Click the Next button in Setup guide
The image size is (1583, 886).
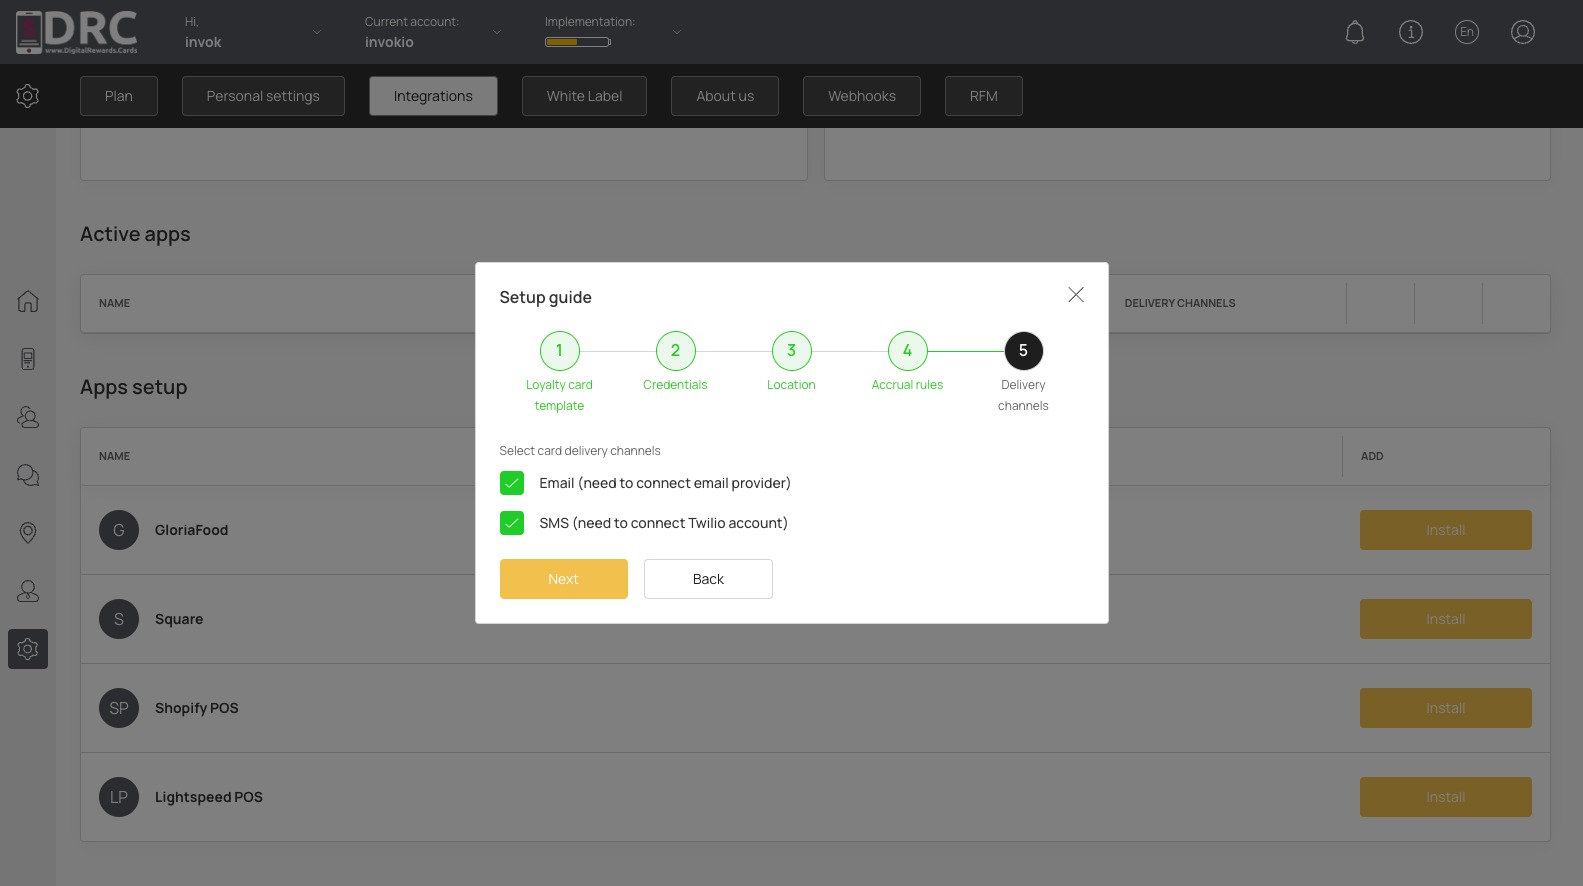pos(564,579)
